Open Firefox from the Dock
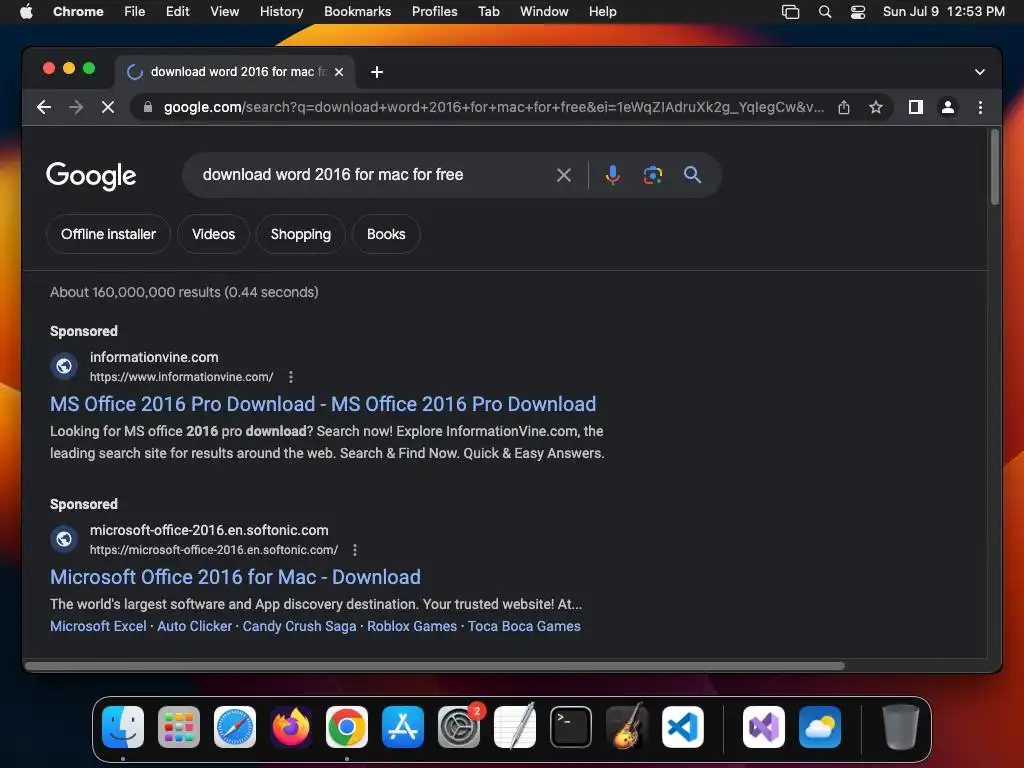 [x=291, y=727]
